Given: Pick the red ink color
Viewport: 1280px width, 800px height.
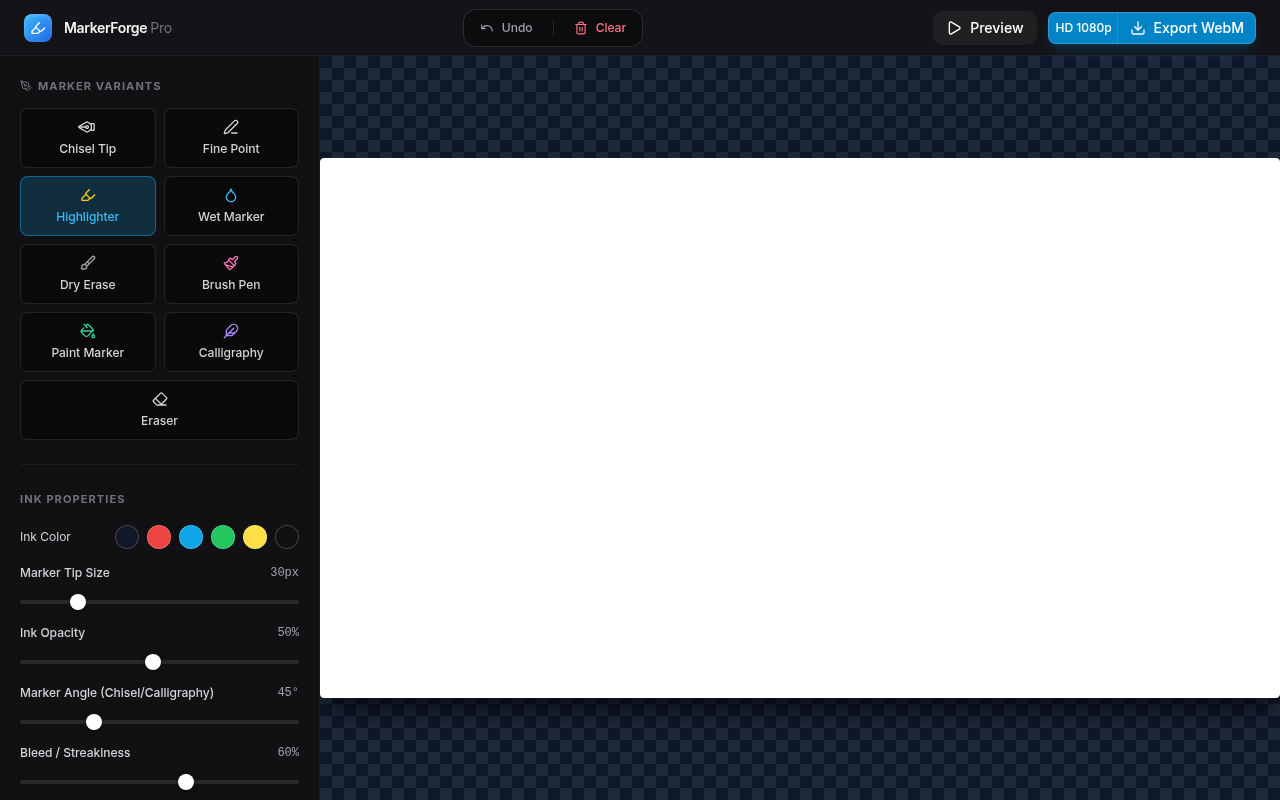Looking at the screenshot, I should pos(159,537).
